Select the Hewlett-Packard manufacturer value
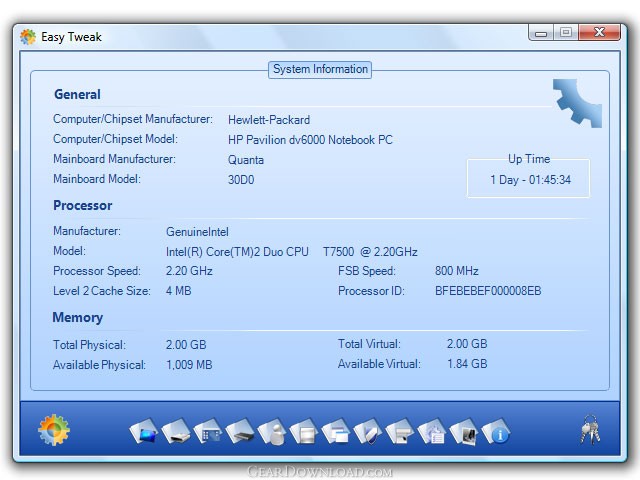Viewport: 640px width, 480px height. coord(269,120)
